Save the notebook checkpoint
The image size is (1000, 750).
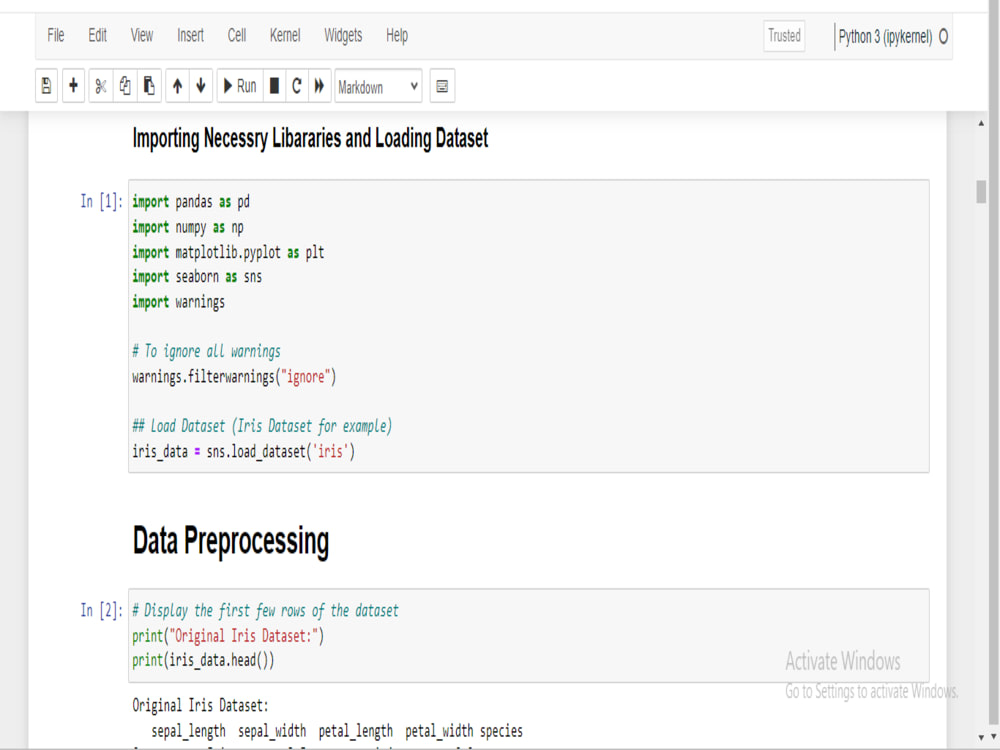46,86
